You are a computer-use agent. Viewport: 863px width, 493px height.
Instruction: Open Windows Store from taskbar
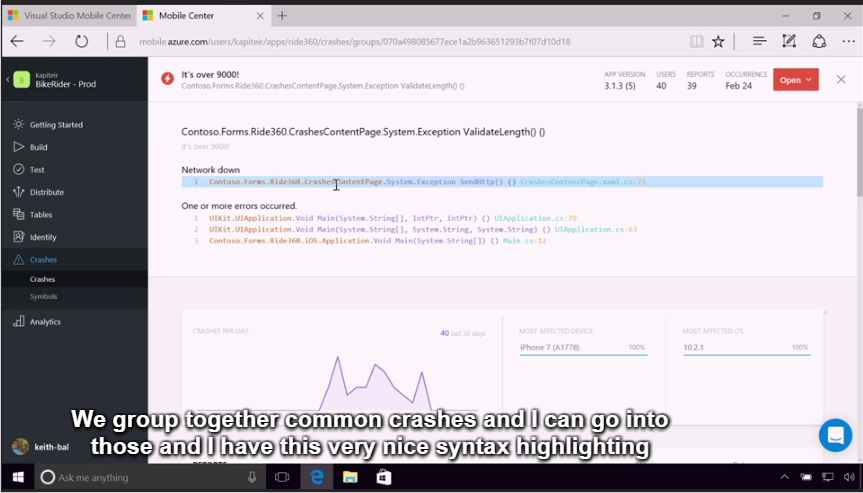pos(384,477)
